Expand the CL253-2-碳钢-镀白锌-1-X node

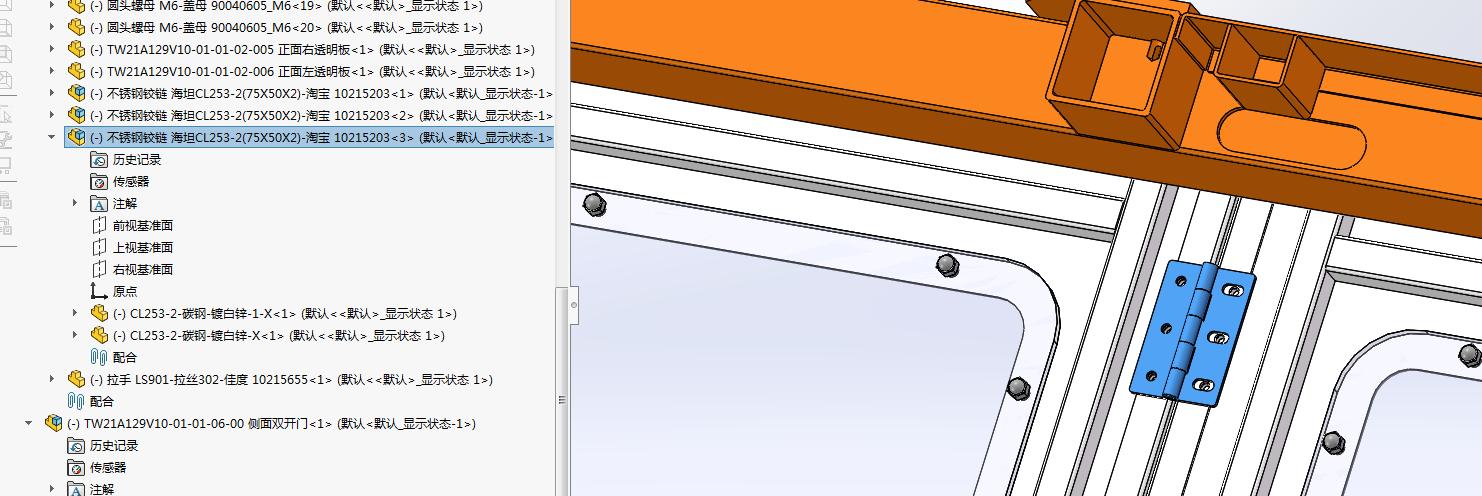[75, 314]
